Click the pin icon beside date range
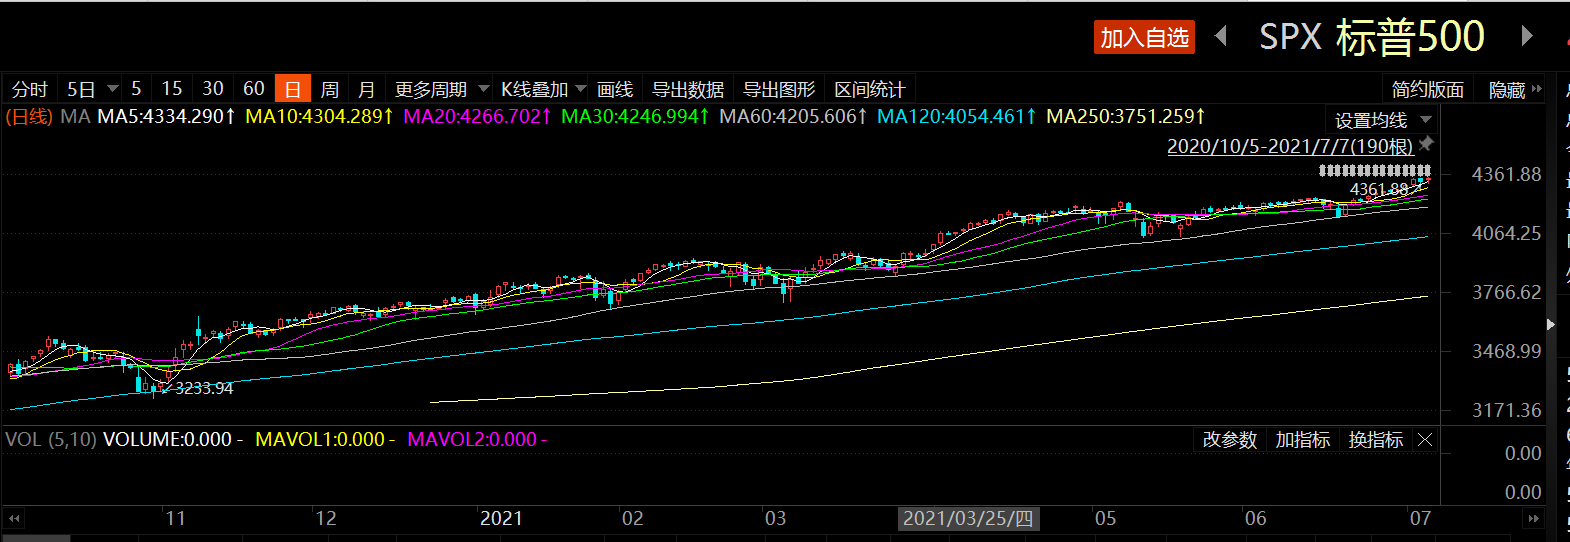The image size is (1570, 542). [x=1427, y=145]
